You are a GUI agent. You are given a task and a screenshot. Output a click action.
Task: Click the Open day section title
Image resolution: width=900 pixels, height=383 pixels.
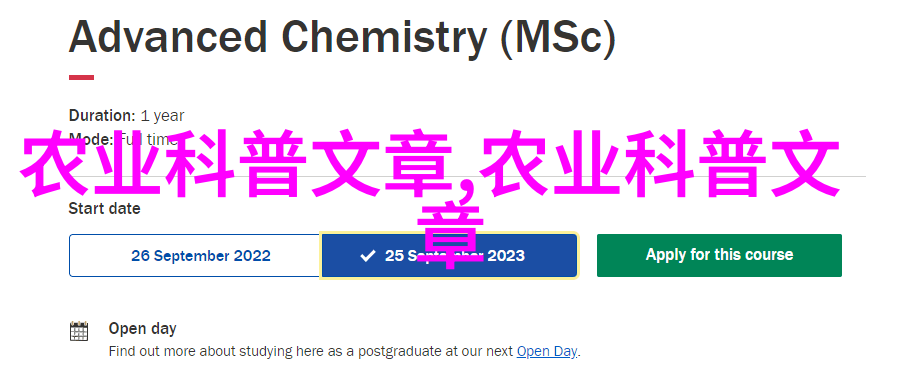[142, 329]
